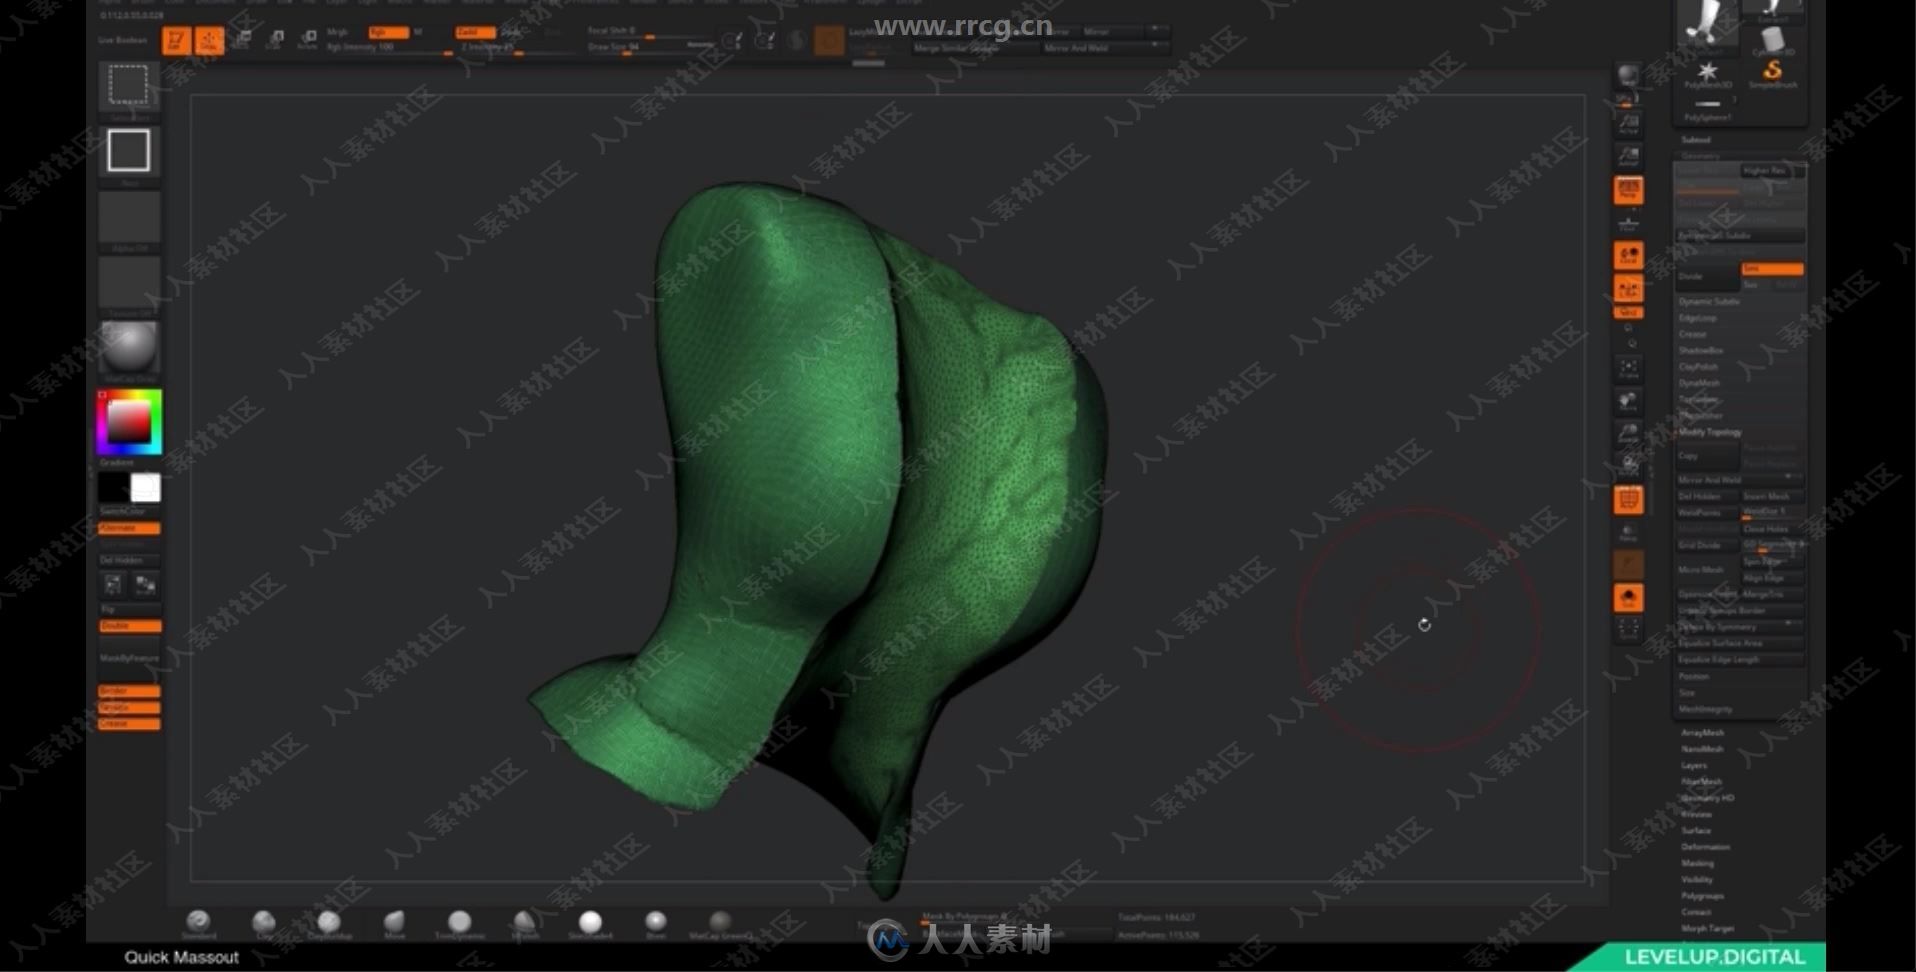Click the Zoom3D navigation icon
The height and width of the screenshot is (972, 1916).
[1628, 434]
